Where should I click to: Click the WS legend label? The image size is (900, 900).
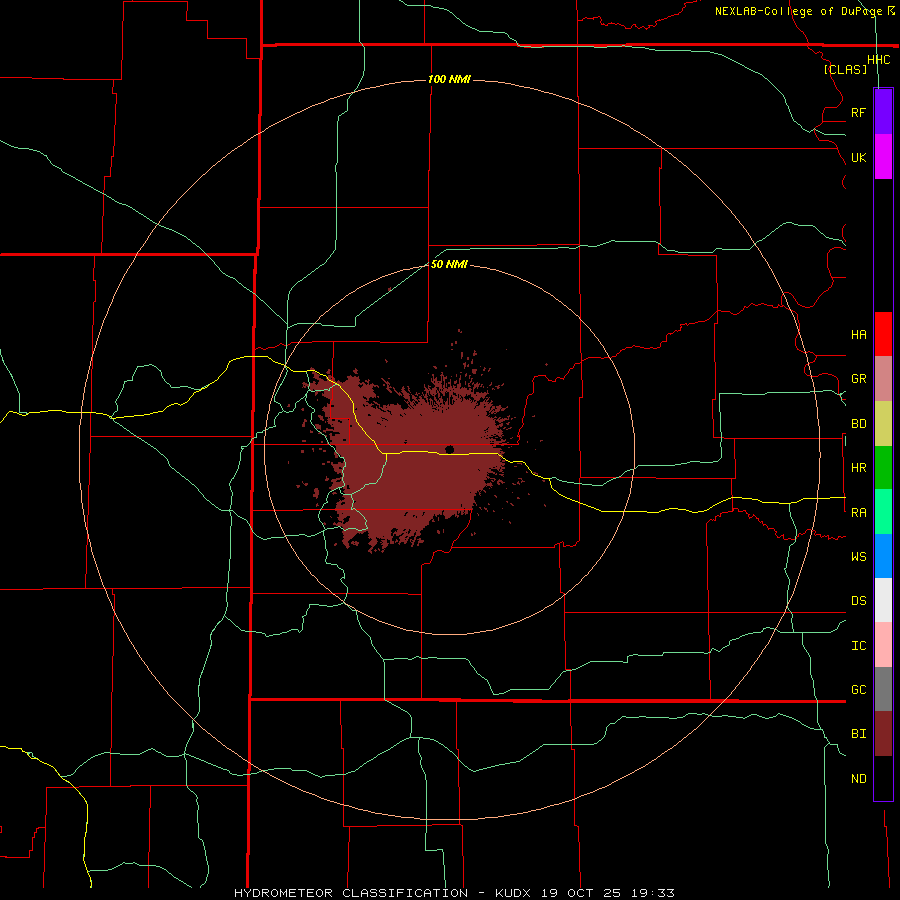858,556
